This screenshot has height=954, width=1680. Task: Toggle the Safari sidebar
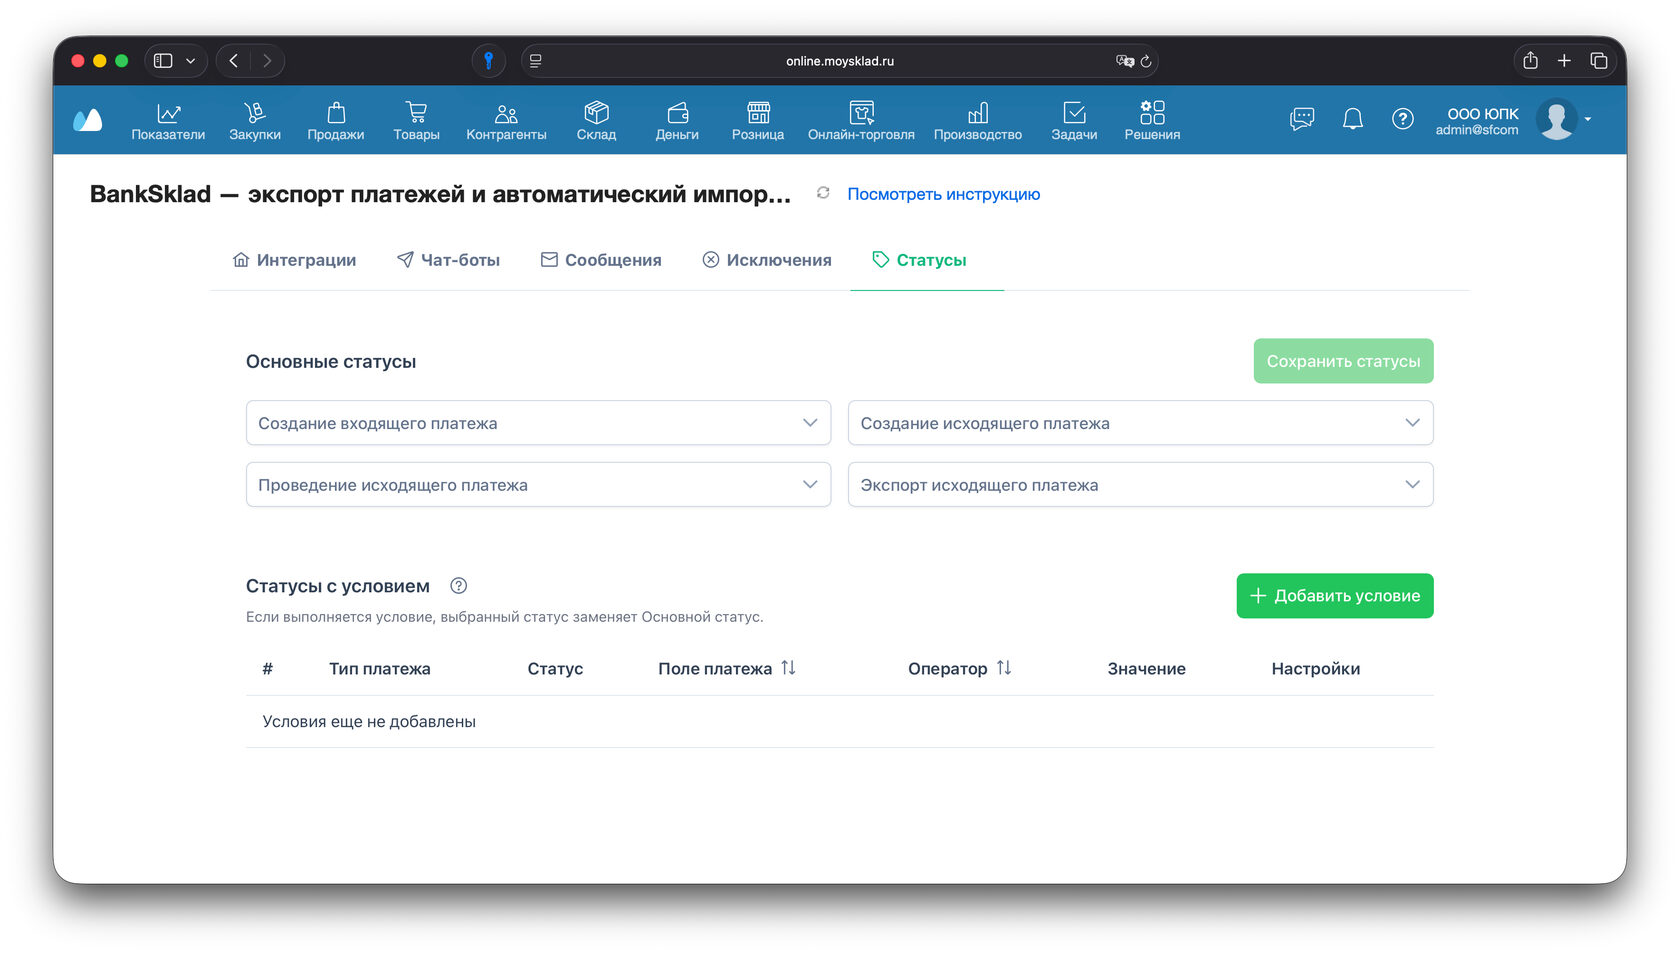(x=163, y=61)
